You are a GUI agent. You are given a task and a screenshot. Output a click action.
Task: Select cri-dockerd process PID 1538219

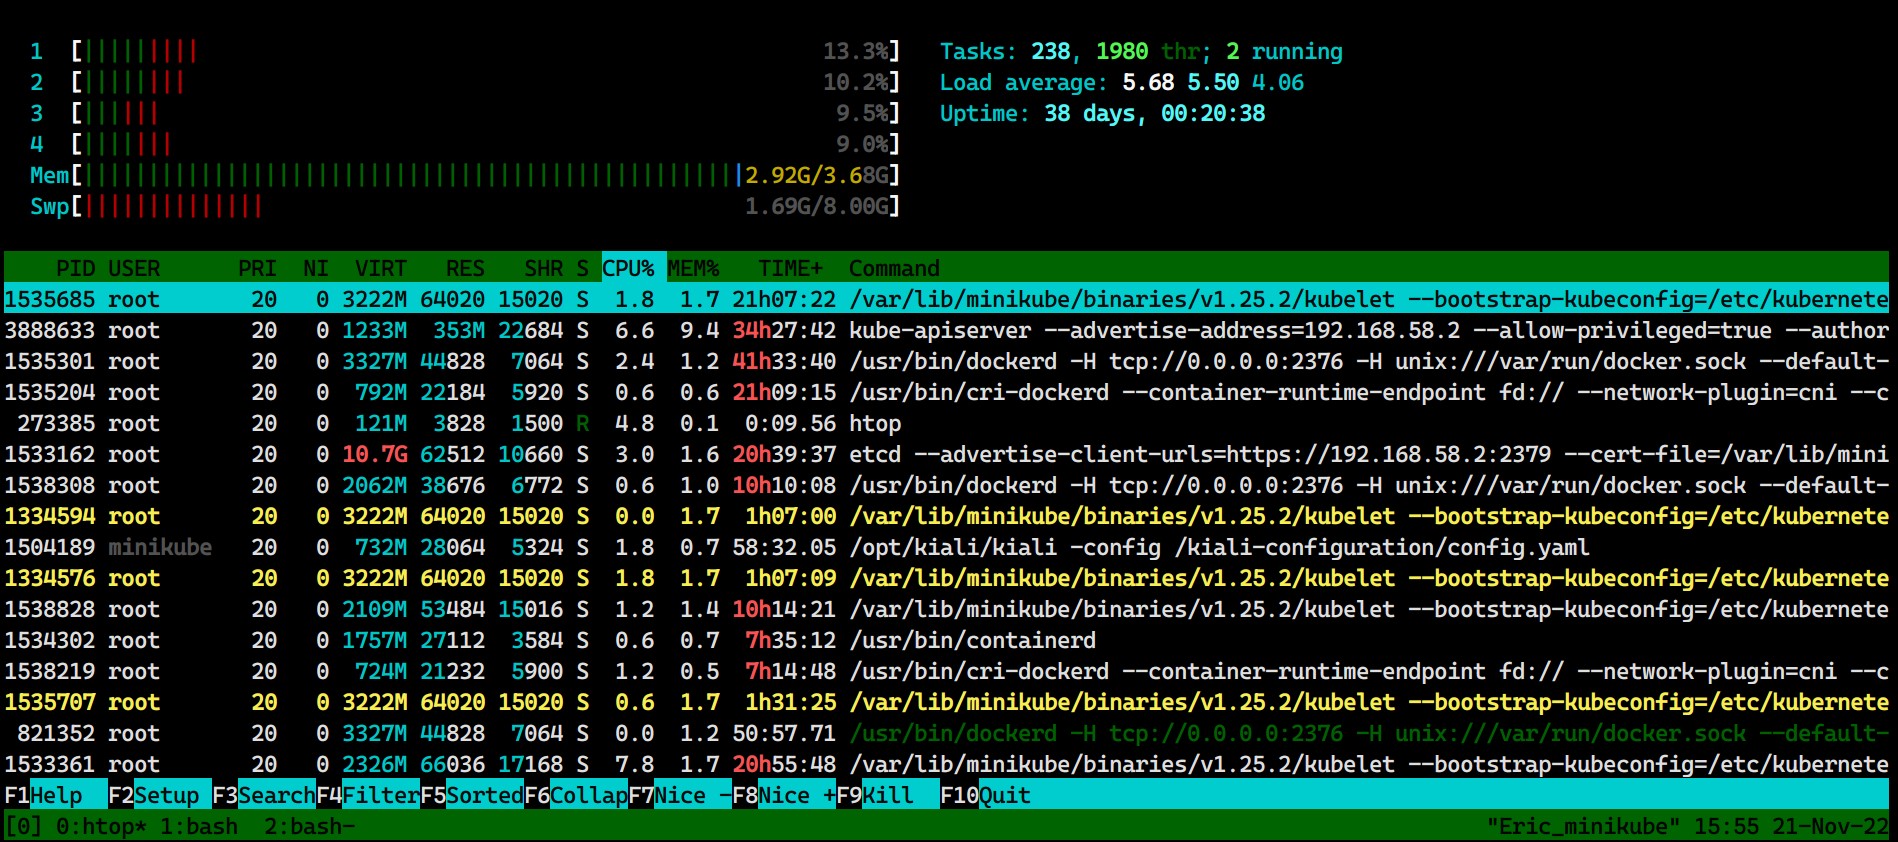tap(946, 671)
